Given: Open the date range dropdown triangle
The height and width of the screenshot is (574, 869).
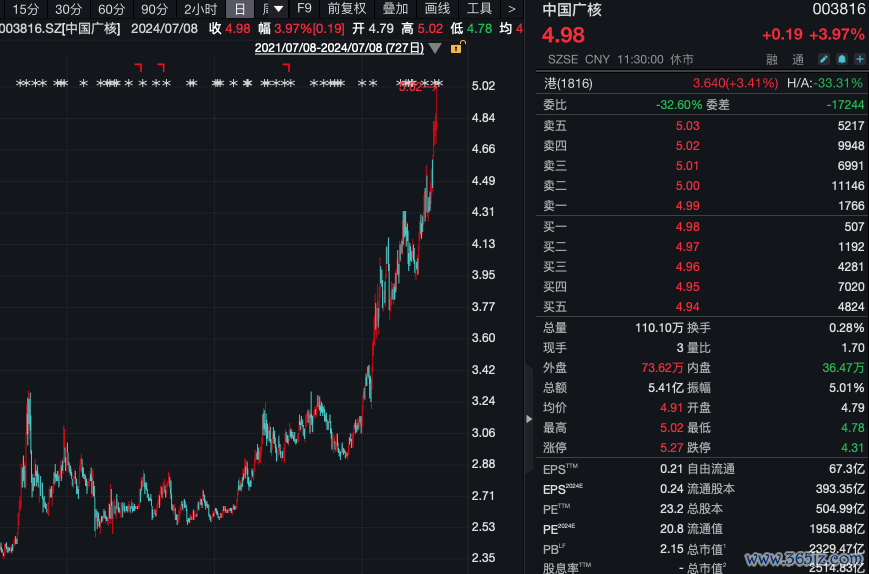Looking at the screenshot, I should pyautogui.click(x=436, y=49).
